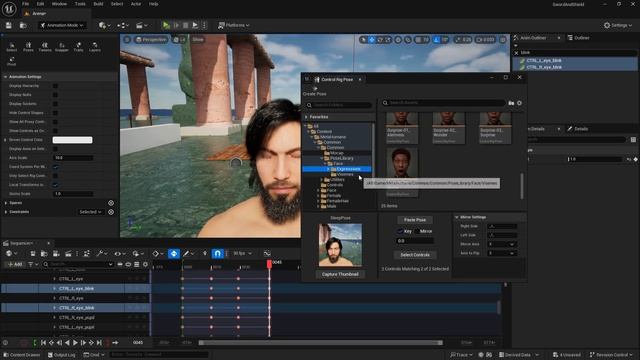640x360 pixels.
Task: Enable Display Sockets checkbox
Action: coord(56,104)
